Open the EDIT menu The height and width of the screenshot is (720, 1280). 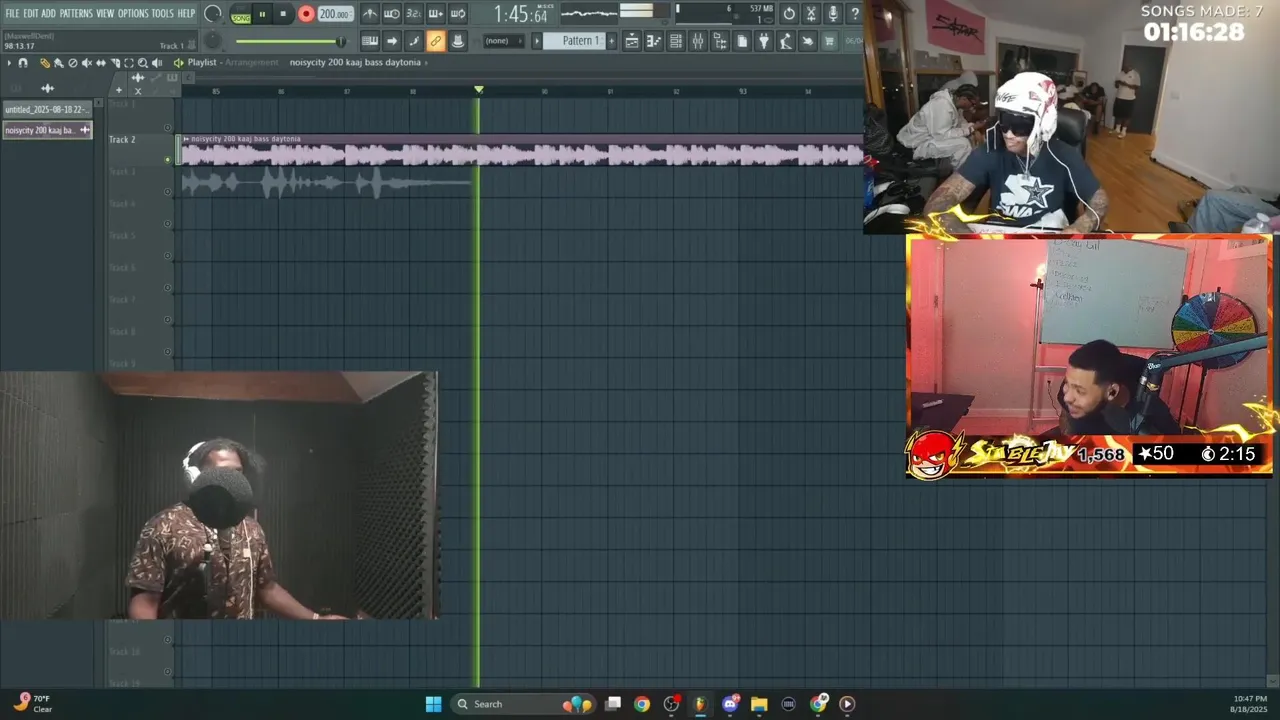pos(31,13)
